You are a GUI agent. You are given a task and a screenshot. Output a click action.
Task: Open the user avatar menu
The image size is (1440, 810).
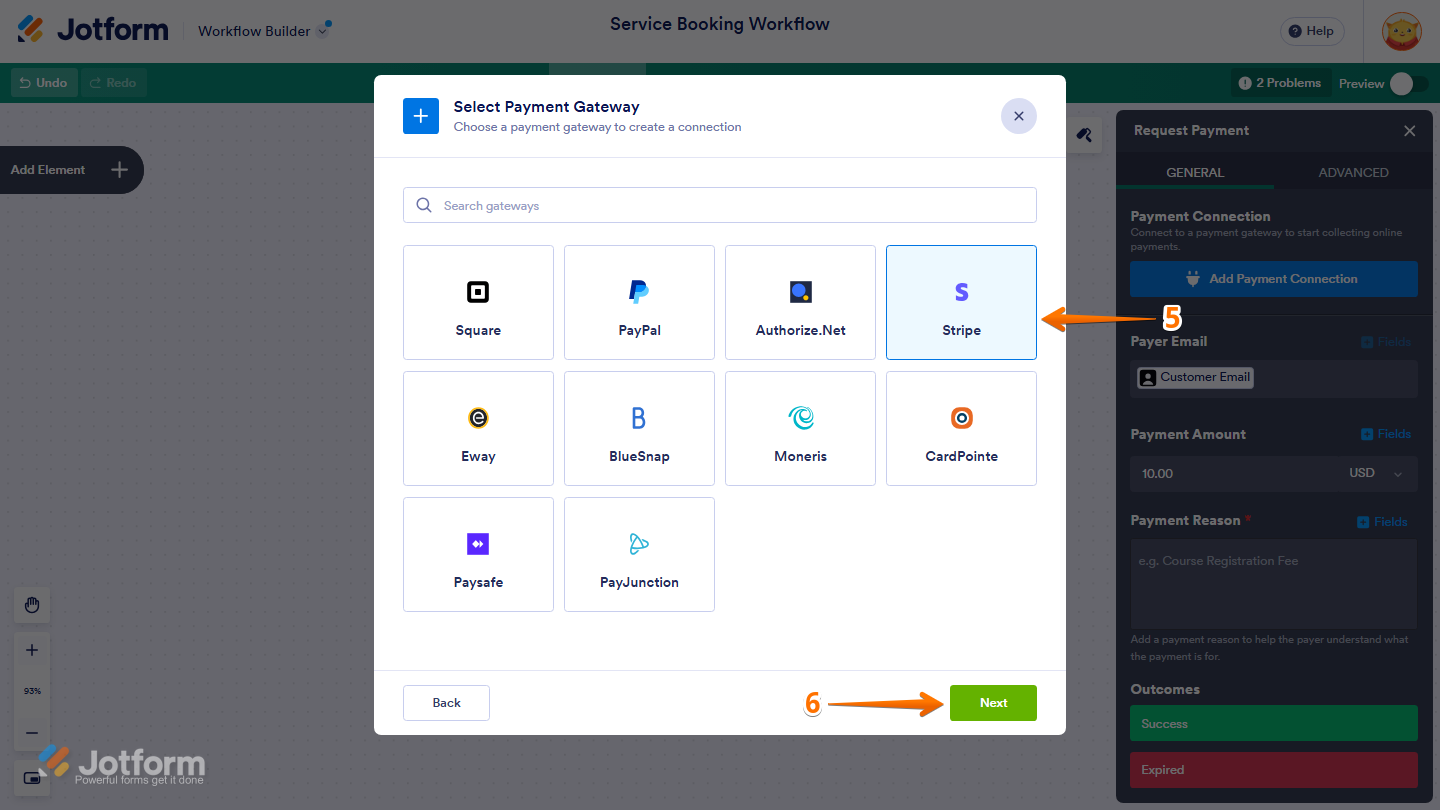1401,32
